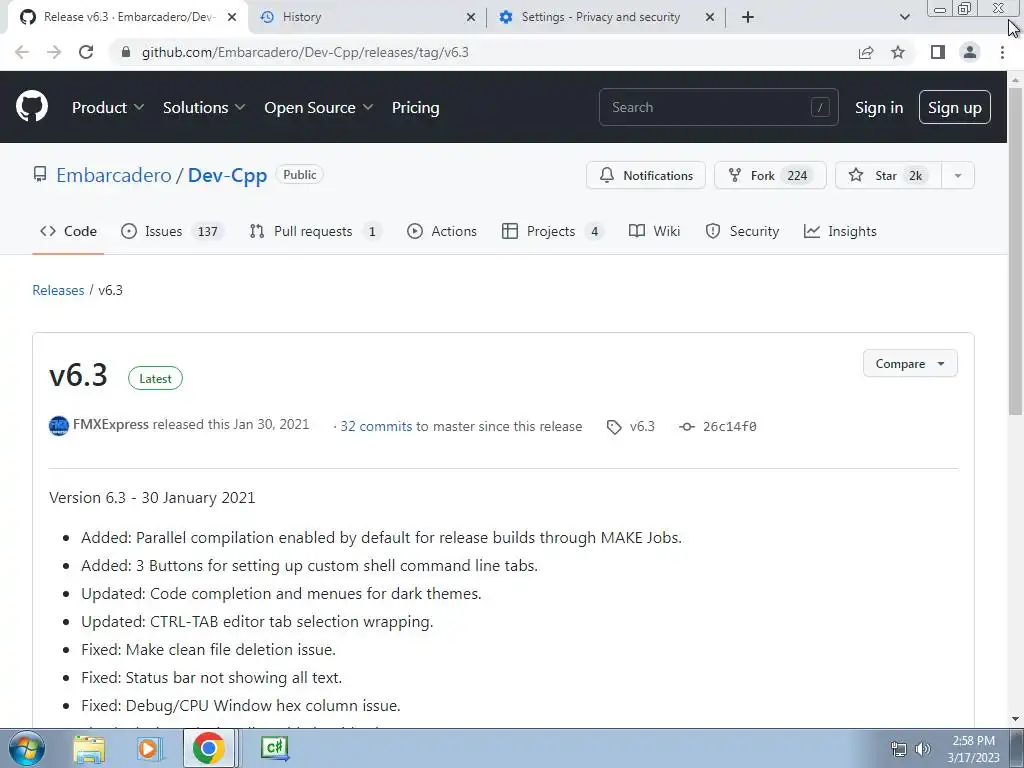Screen dimensions: 1024x768
Task: Click the scrollbar down arrow
Action: (1015, 719)
